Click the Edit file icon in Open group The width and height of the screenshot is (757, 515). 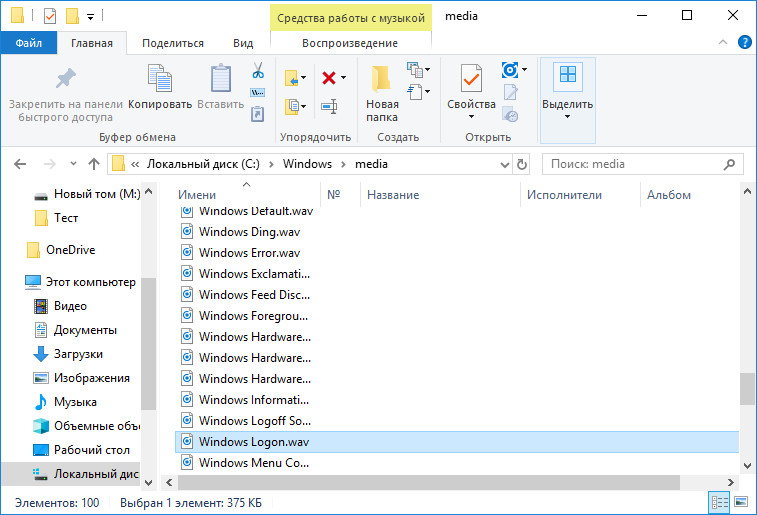coord(511,92)
